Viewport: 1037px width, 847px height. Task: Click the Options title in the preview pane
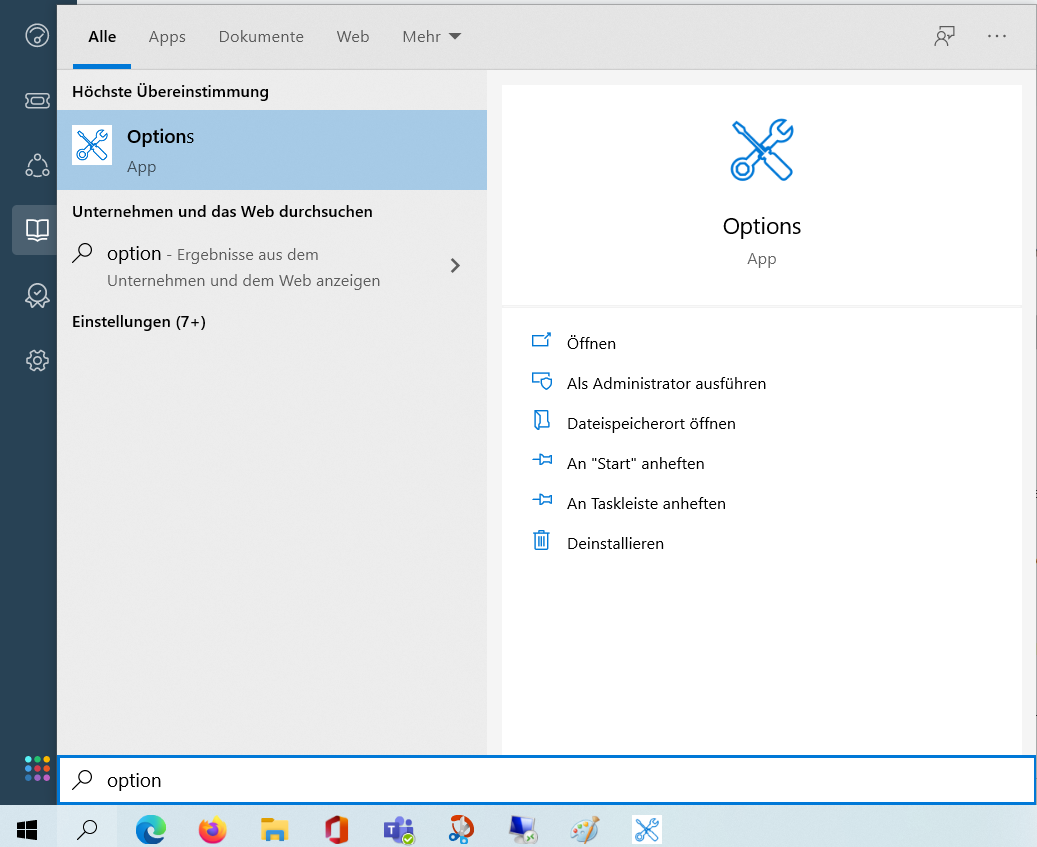[762, 226]
